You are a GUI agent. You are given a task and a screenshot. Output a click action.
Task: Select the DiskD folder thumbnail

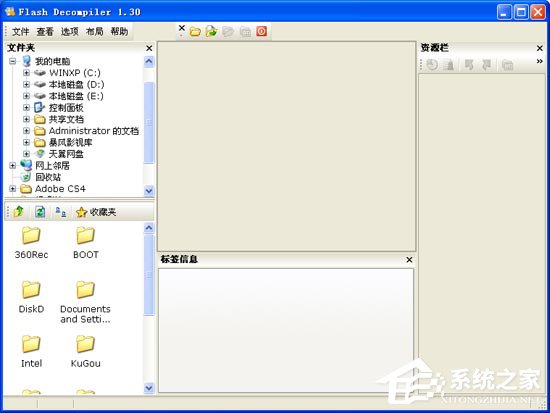pos(31,297)
